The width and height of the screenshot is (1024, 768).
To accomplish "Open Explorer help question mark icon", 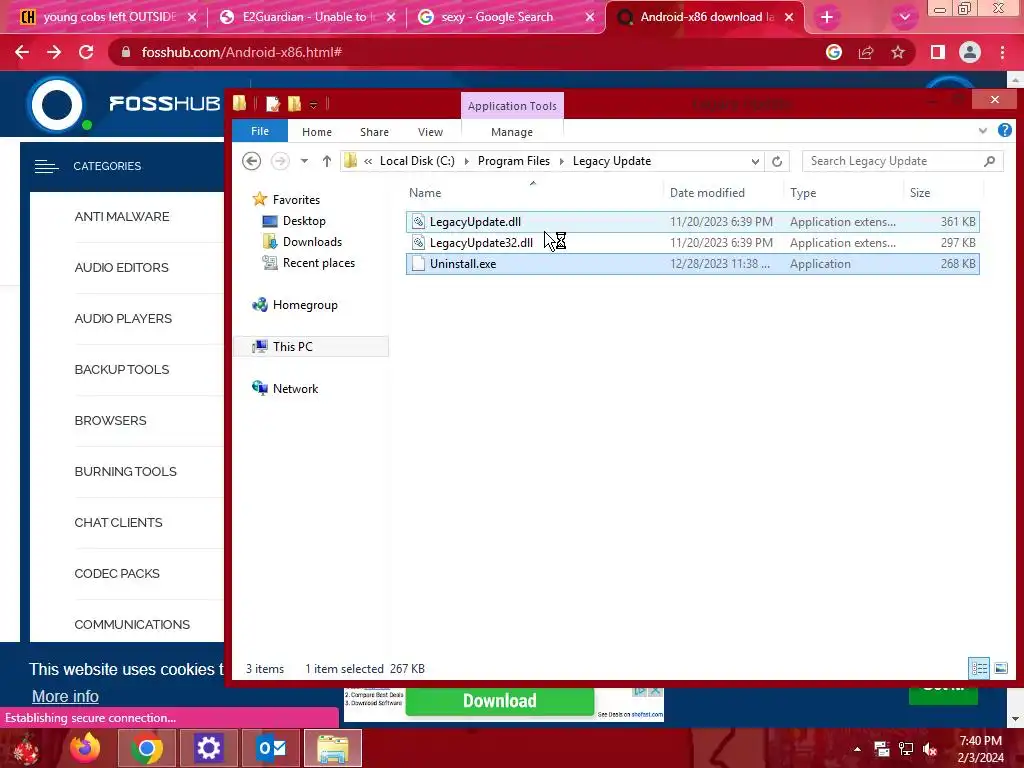I will [x=1004, y=131].
